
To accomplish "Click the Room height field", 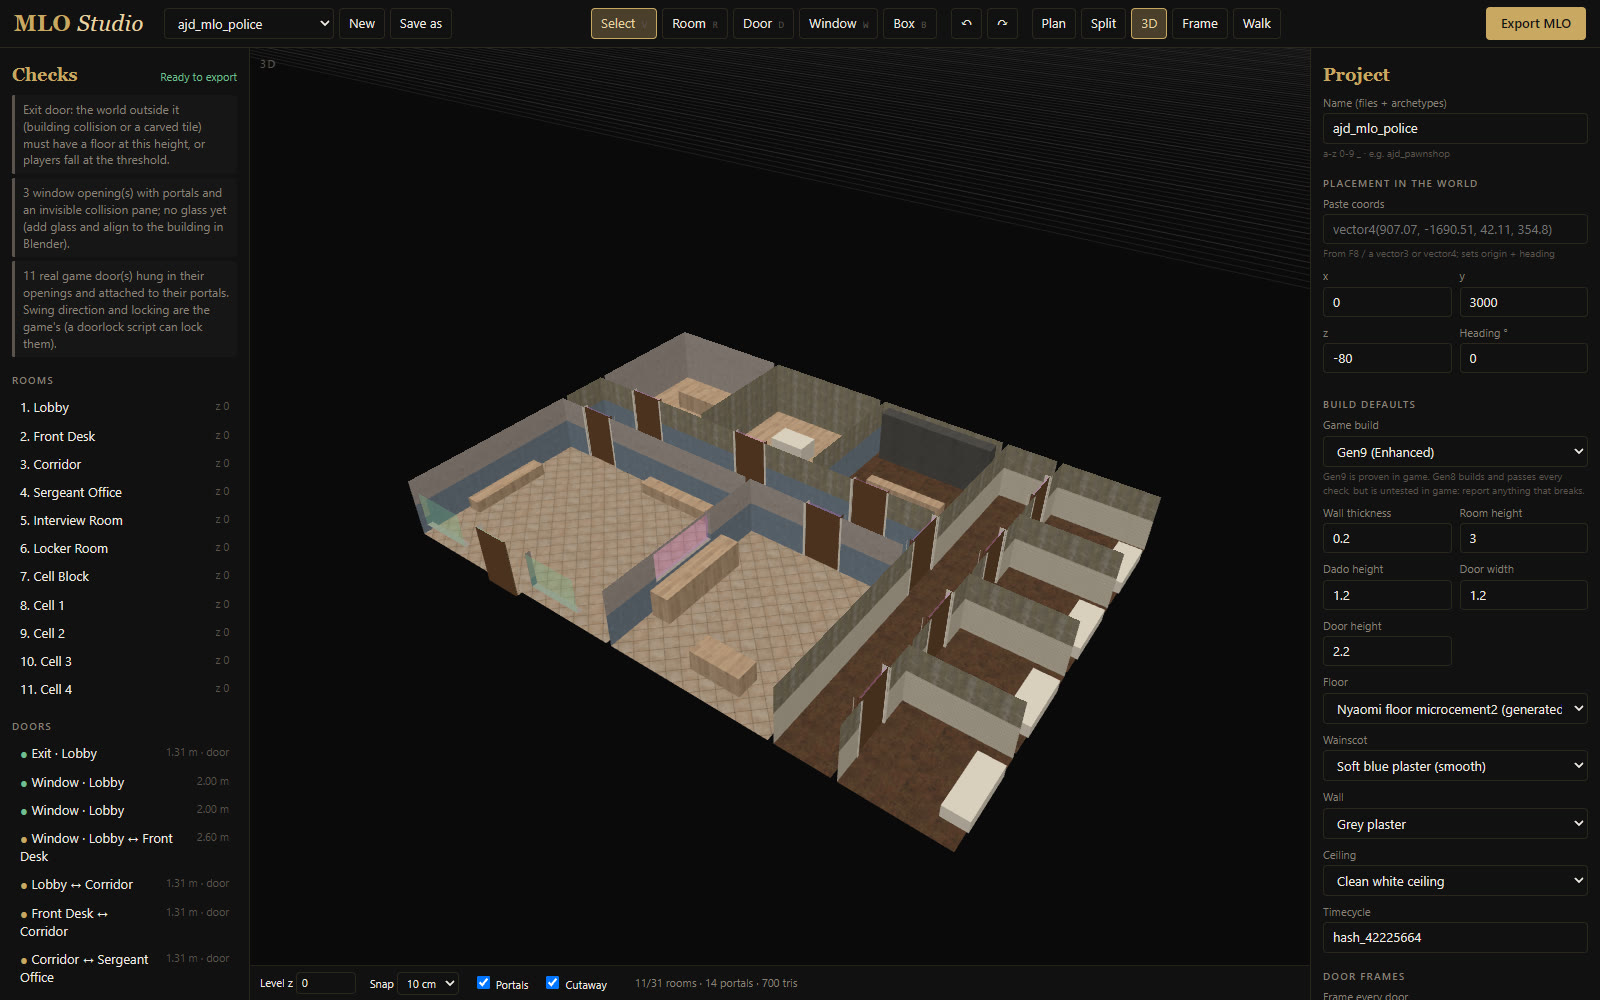I will coord(1523,538).
